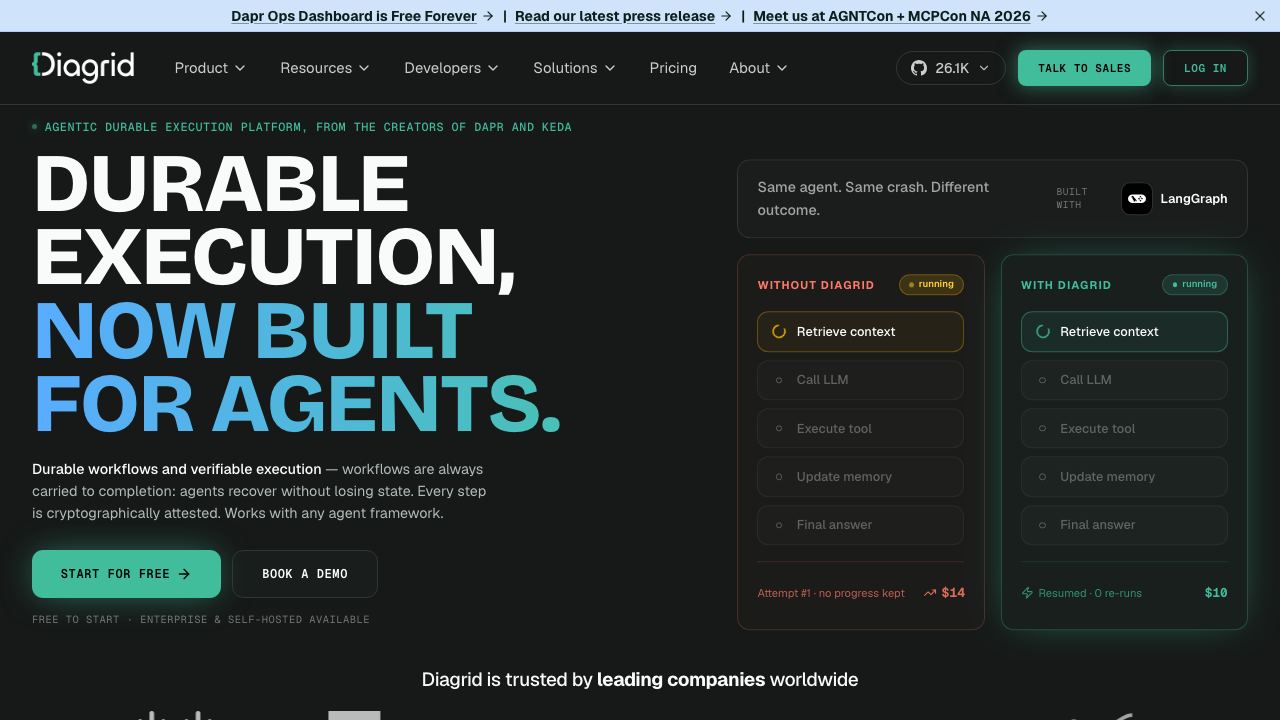Click the Log In button
The width and height of the screenshot is (1280, 720).
pyautogui.click(x=1205, y=68)
